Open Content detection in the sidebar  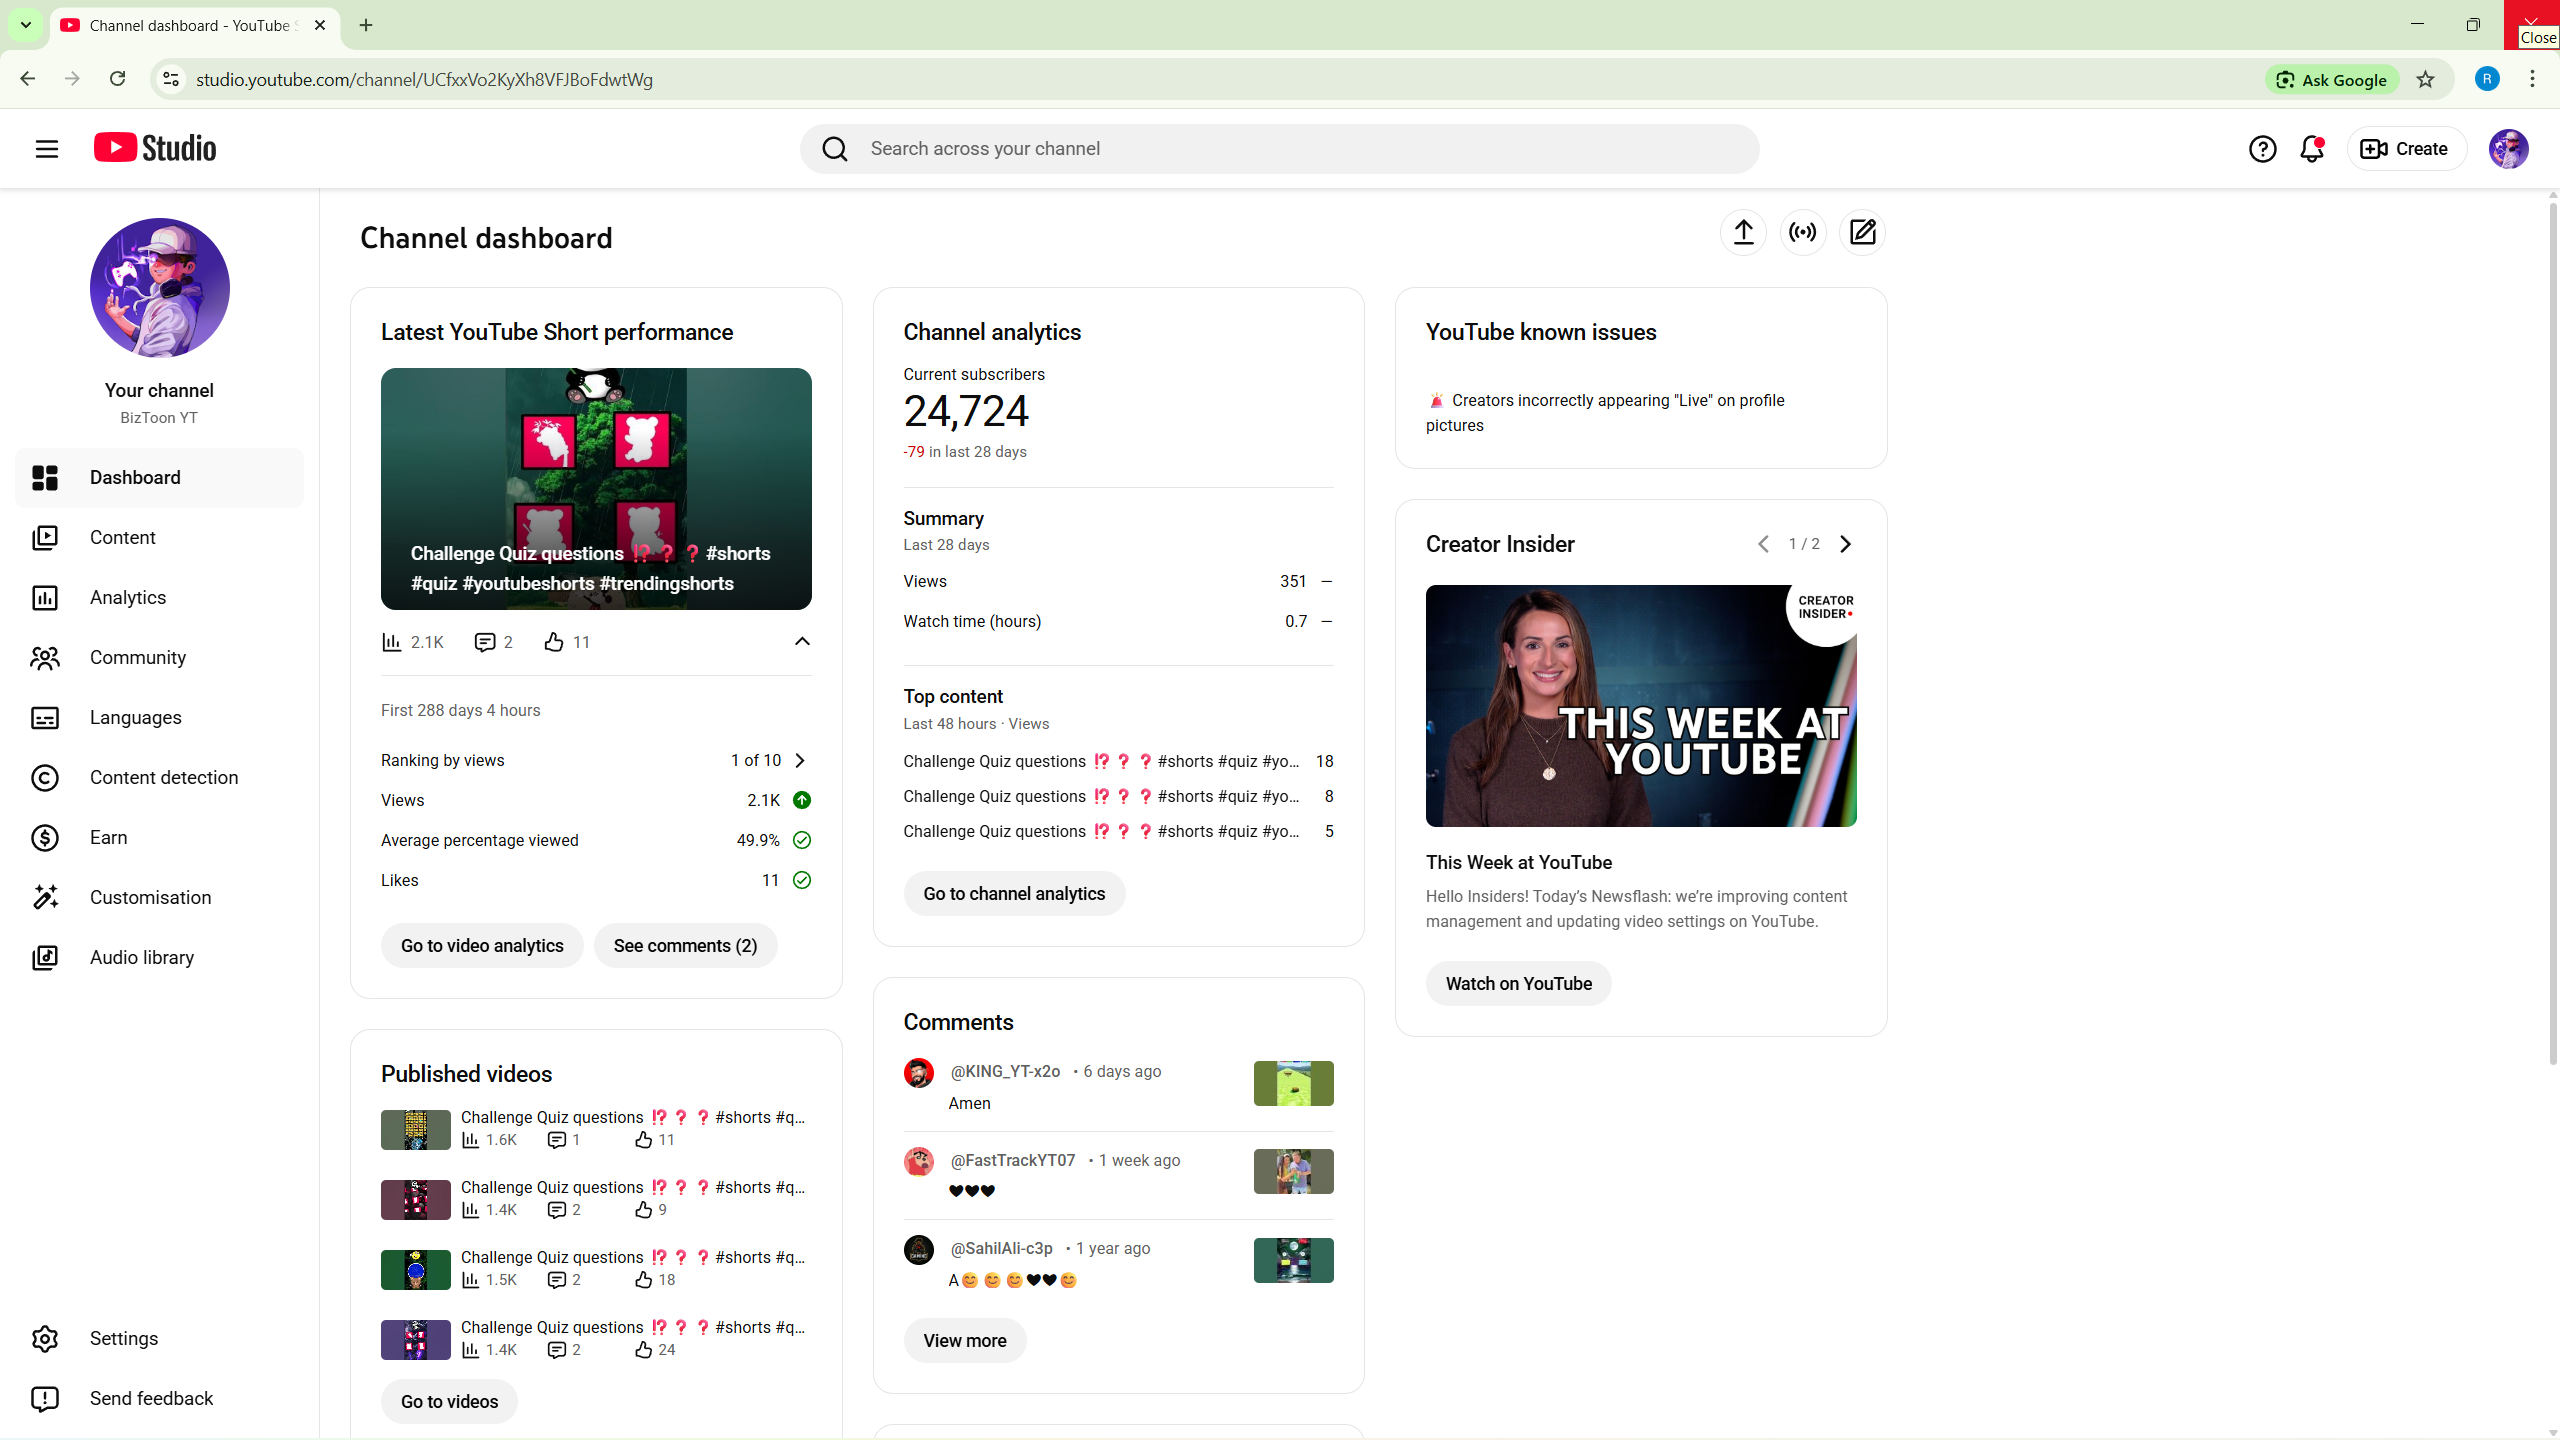[163, 777]
